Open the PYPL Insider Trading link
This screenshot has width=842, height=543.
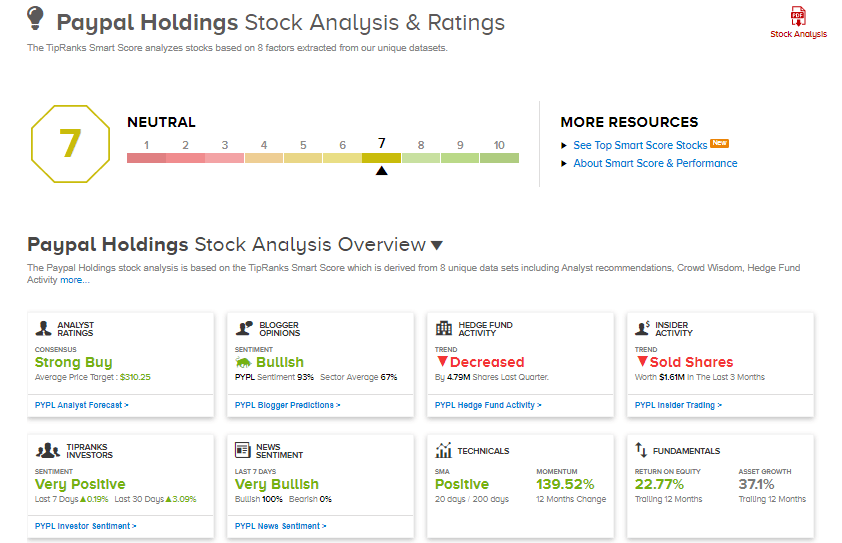tap(678, 405)
